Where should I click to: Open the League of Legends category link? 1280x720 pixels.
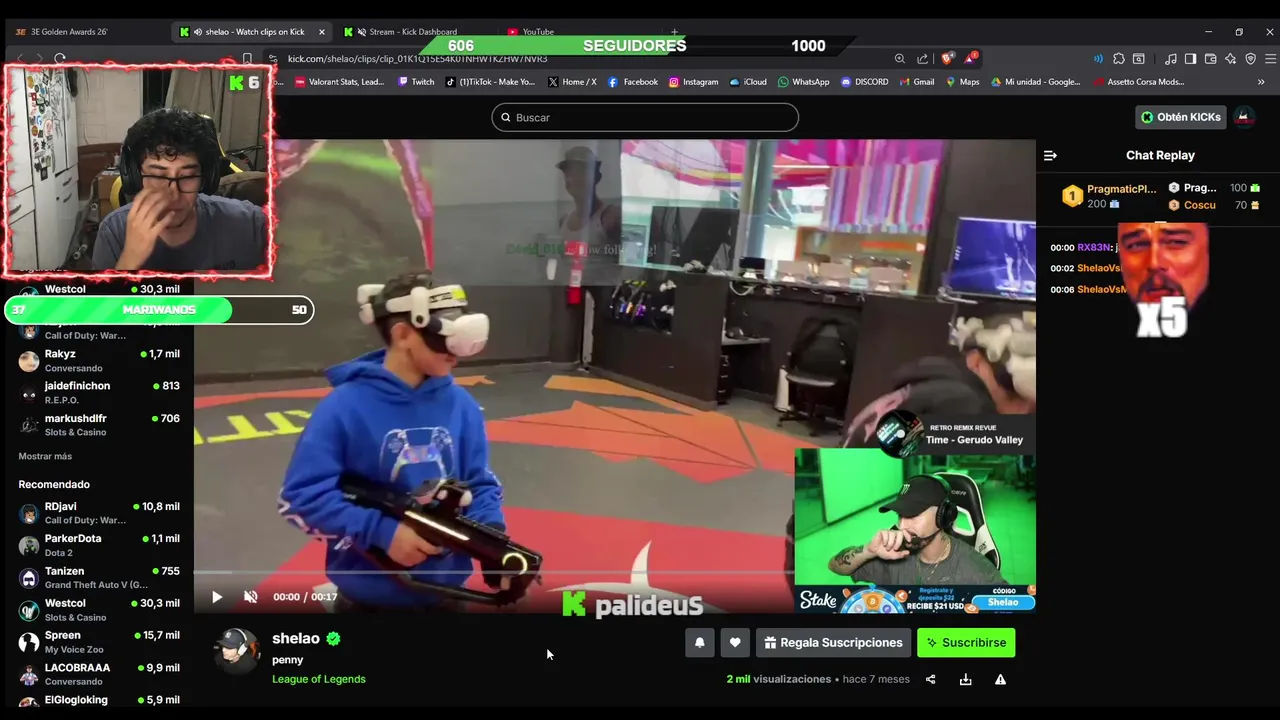click(319, 679)
